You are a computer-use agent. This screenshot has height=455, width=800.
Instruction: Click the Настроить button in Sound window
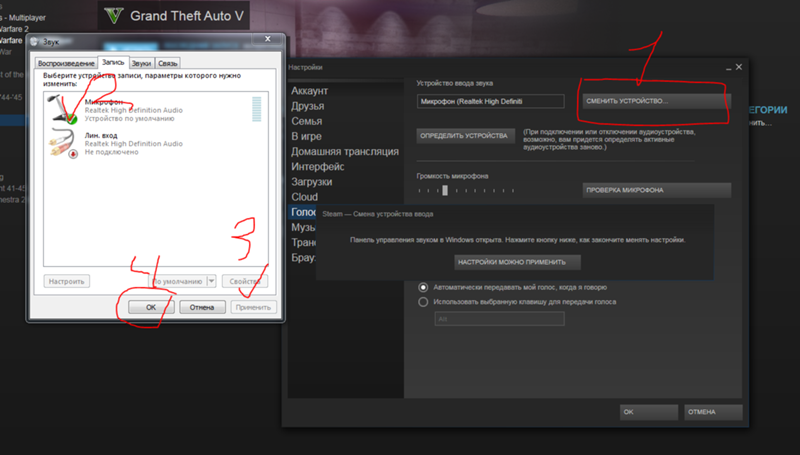point(66,281)
